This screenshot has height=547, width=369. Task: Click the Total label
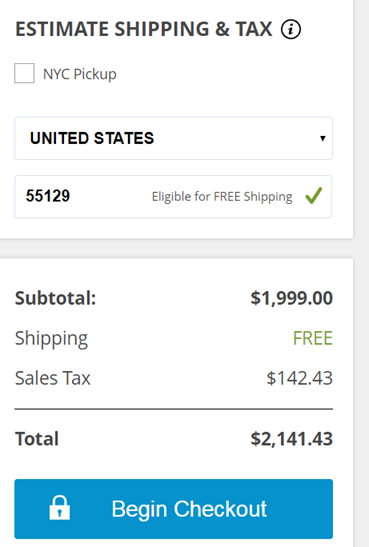pos(37,439)
